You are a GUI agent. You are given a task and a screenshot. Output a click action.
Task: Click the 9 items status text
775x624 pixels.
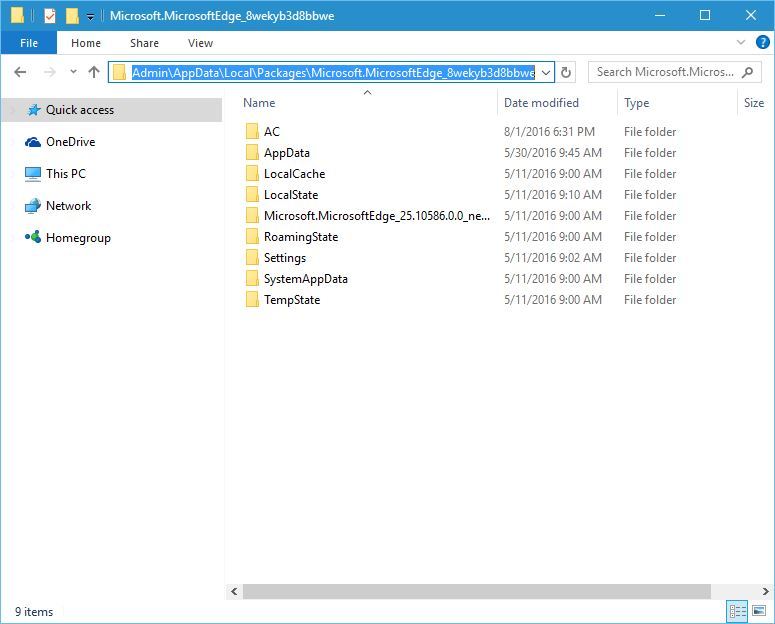point(34,612)
